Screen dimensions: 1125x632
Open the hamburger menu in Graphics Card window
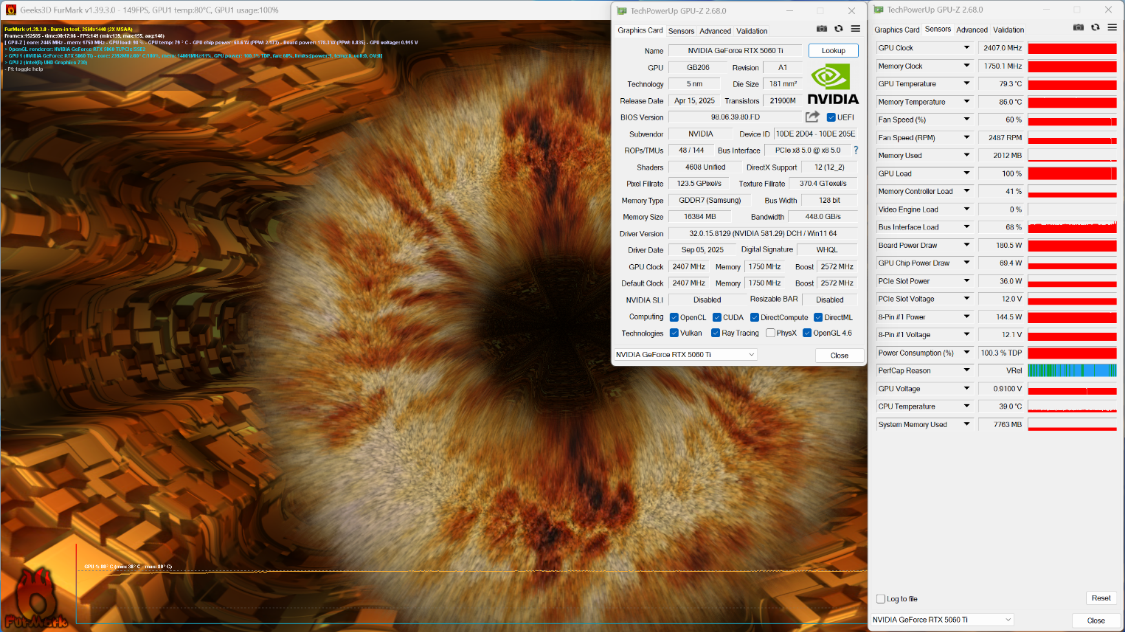click(855, 29)
